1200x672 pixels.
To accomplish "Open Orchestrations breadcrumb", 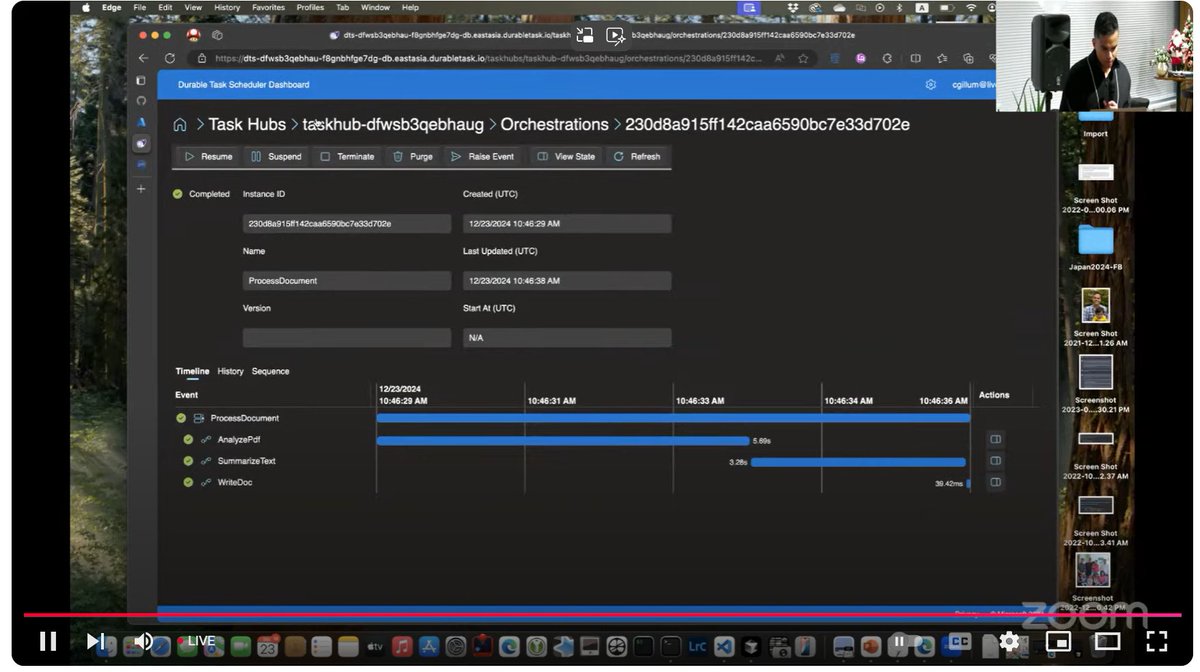I will (554, 125).
